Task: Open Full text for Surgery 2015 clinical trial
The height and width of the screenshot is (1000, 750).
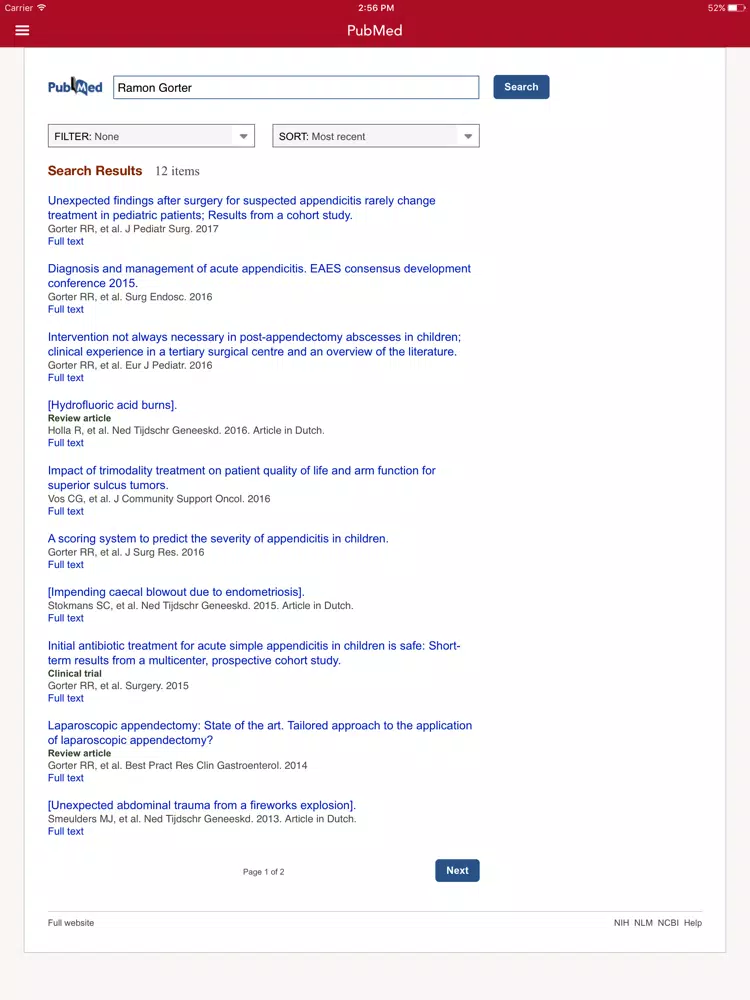Action: tap(66, 698)
